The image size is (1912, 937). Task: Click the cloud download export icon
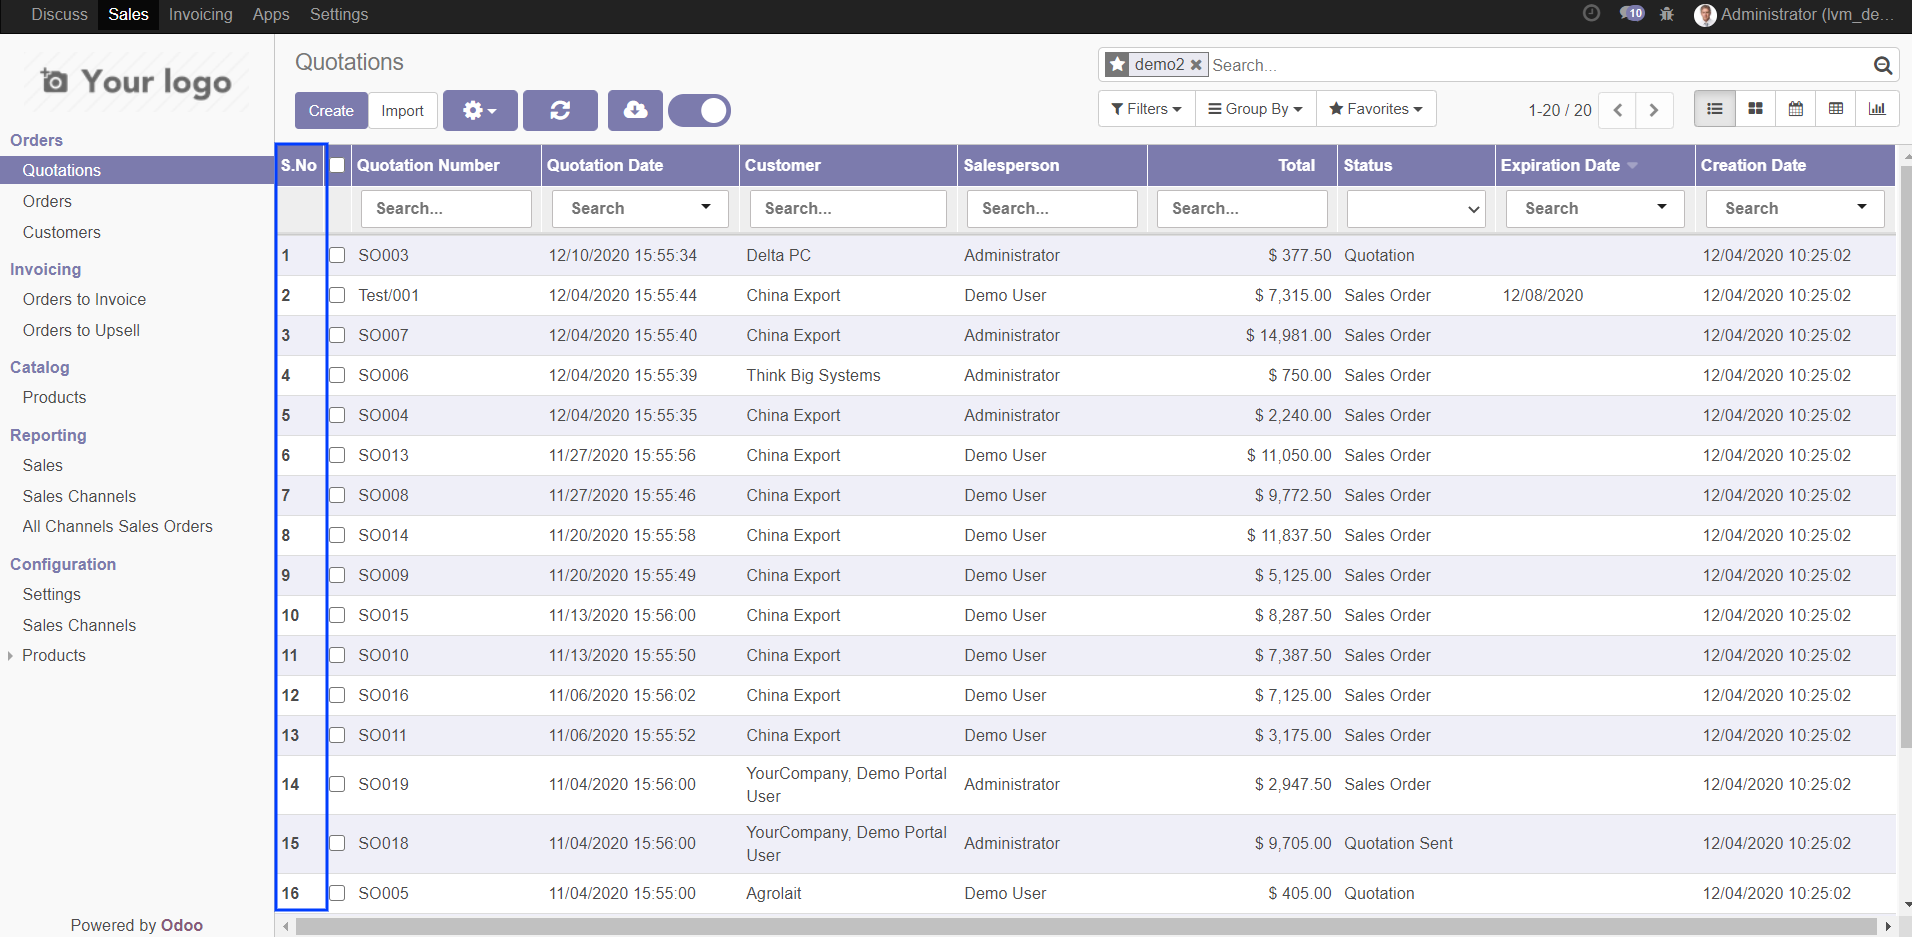click(x=635, y=110)
